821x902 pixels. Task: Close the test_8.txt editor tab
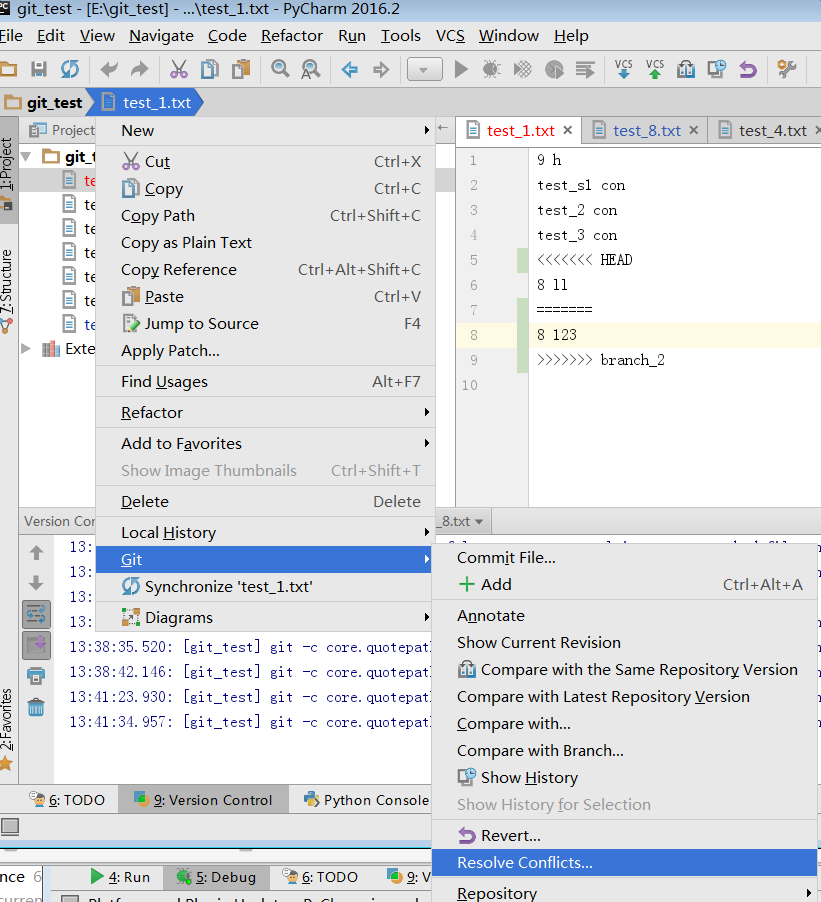coord(694,130)
